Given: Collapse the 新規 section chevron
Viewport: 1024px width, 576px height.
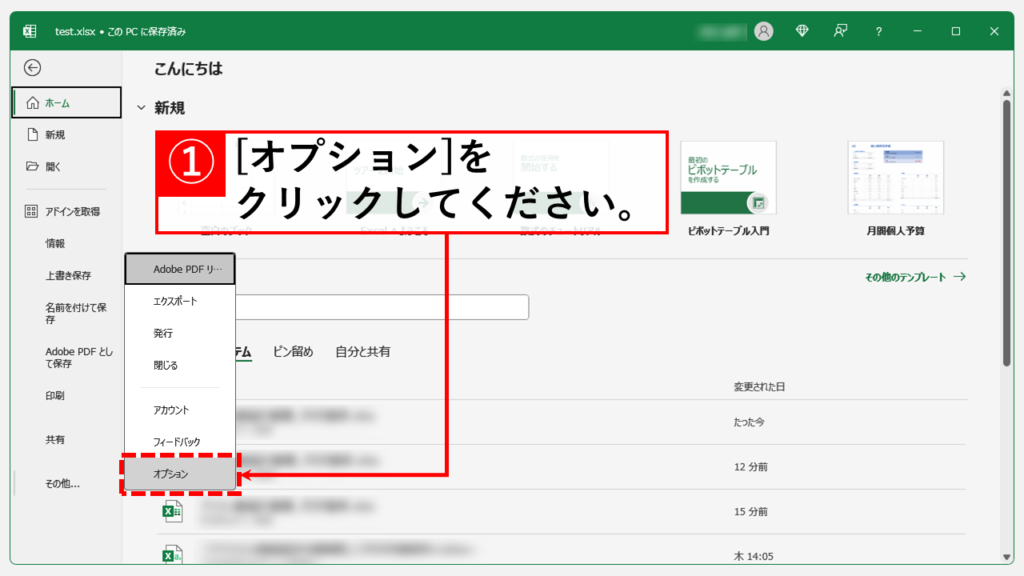Looking at the screenshot, I should [x=142, y=108].
